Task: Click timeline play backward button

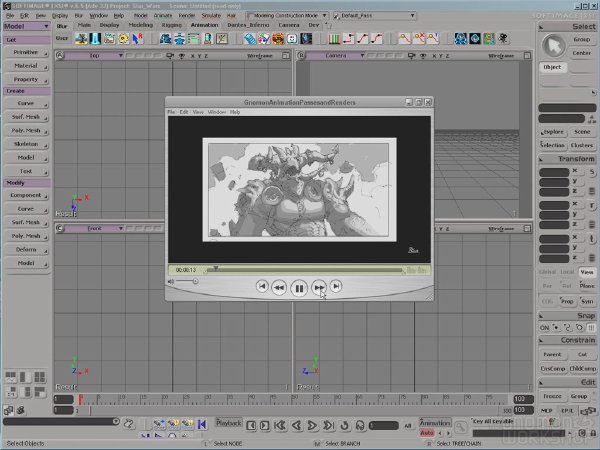Action: click(x=296, y=426)
